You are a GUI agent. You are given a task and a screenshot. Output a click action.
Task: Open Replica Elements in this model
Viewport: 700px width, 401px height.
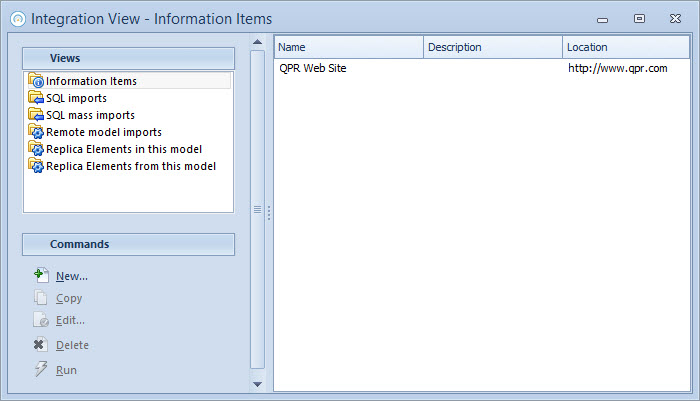[124, 149]
